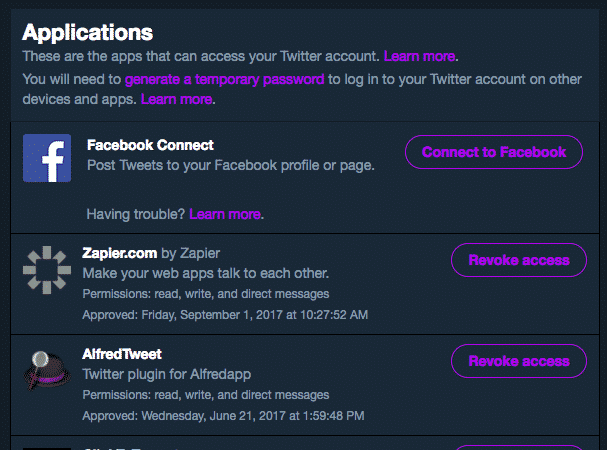607x450 pixels.
Task: Click 'Make your web apps talk' description
Action: [x=206, y=273]
